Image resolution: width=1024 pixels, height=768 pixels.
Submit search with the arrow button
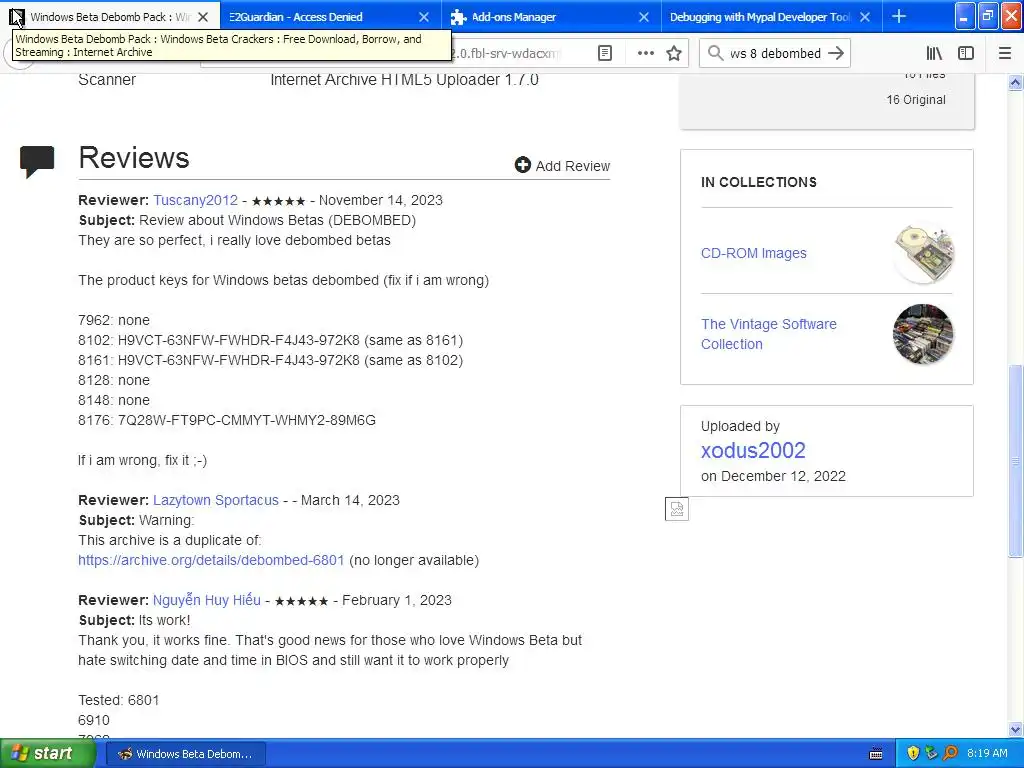pos(836,53)
